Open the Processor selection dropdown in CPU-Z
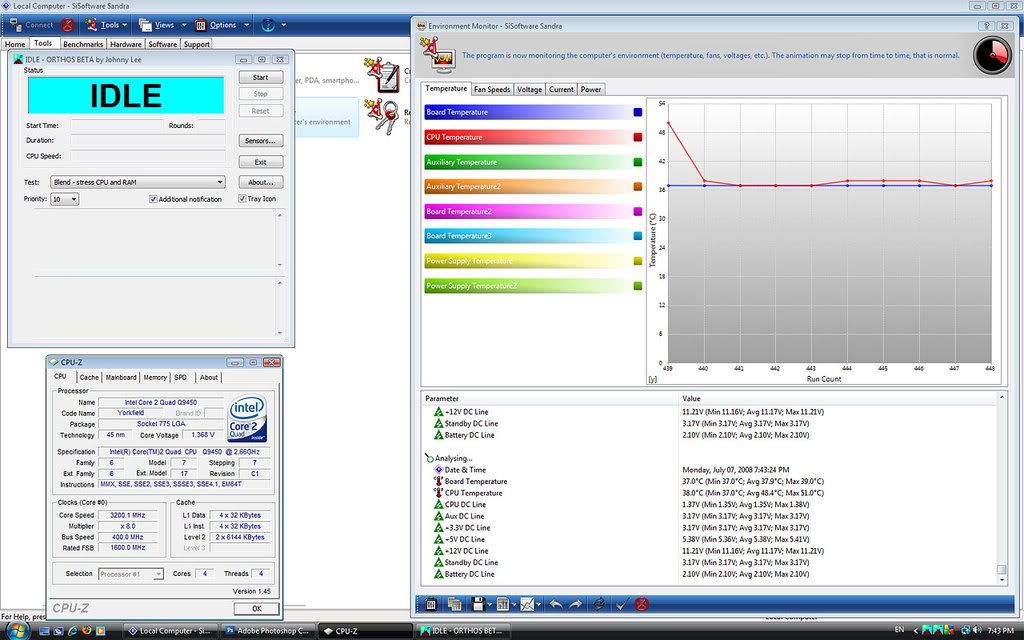 [x=131, y=574]
